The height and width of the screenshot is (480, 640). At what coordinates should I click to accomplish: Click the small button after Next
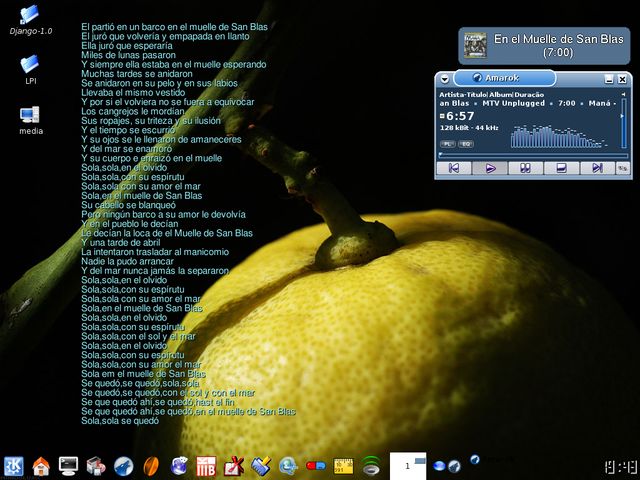(x=623, y=168)
